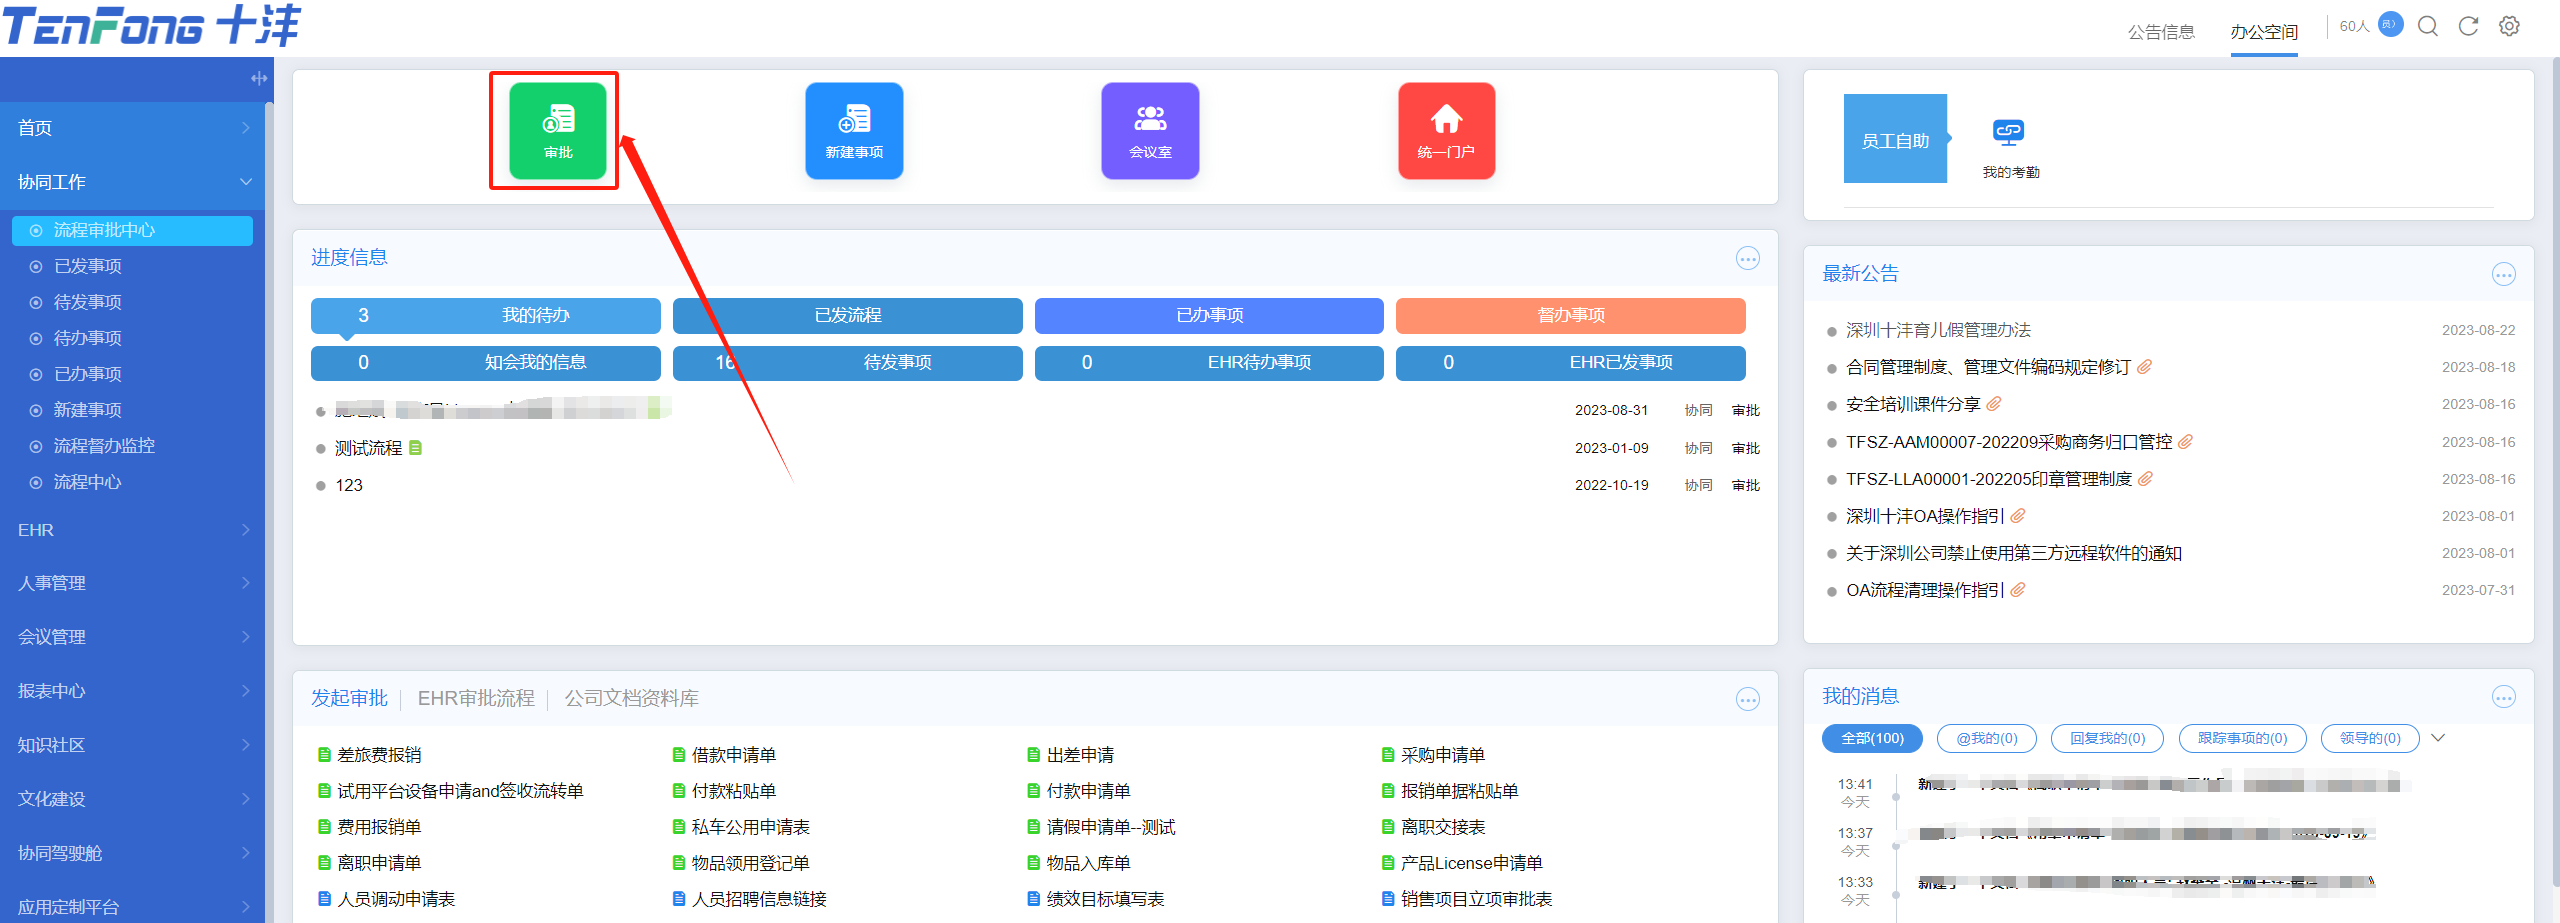Screen dimensions: 2560x923
Task: Open the blue 新建事项 tile
Action: coord(854,131)
